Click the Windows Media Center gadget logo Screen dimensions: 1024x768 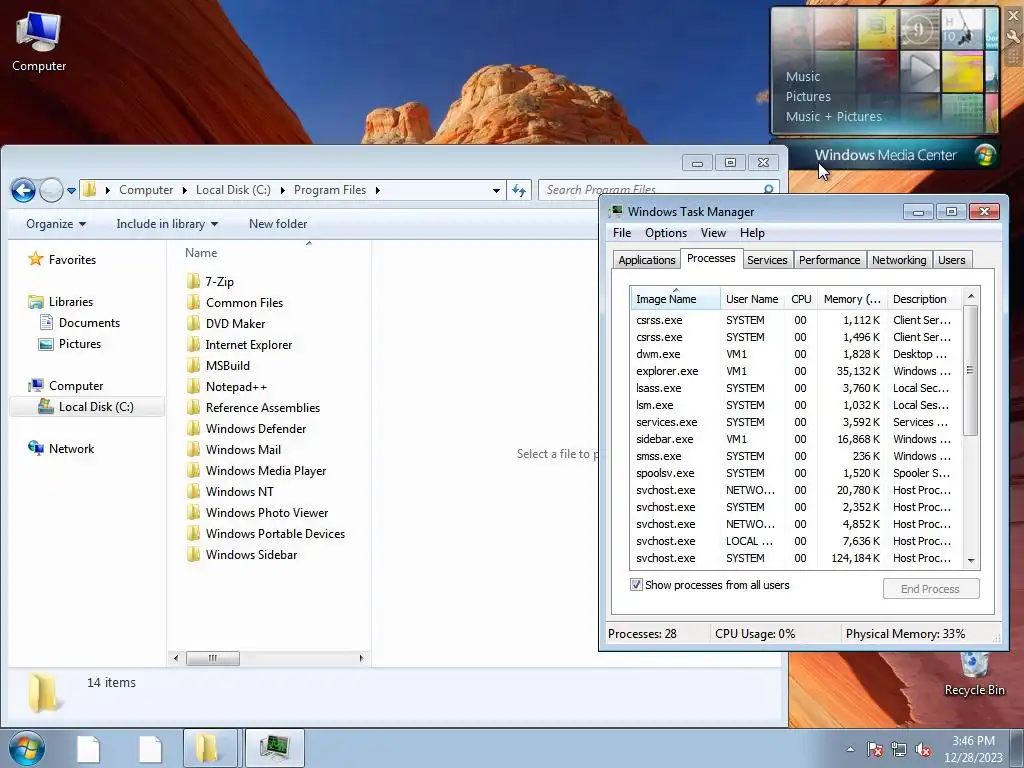(x=984, y=155)
